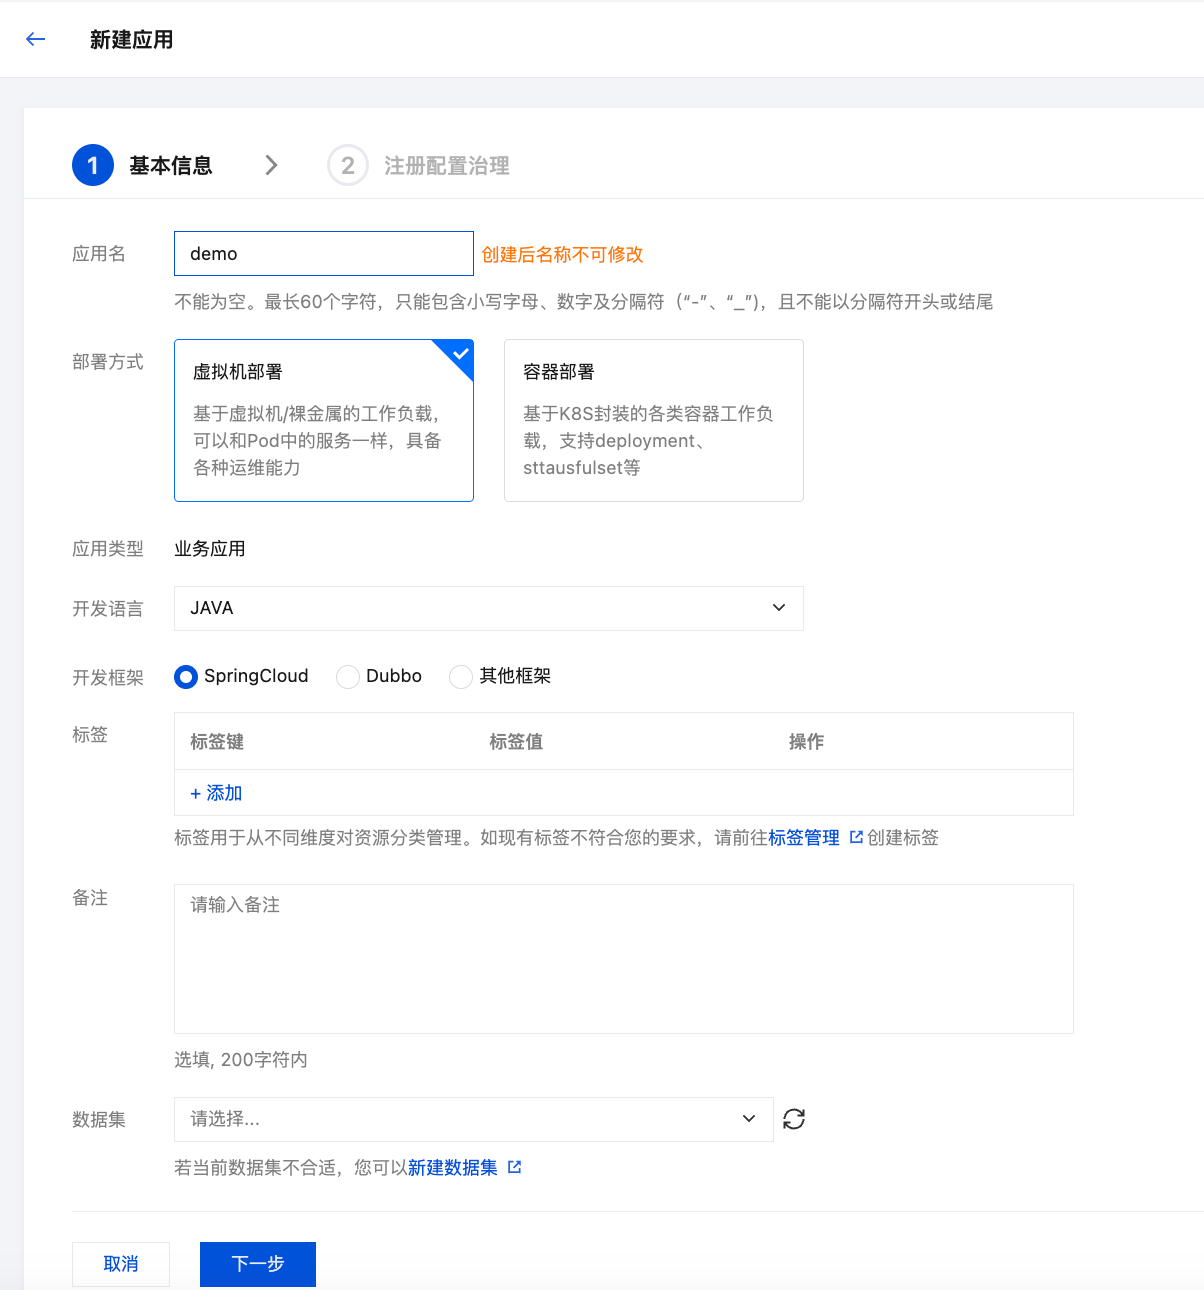Click the 新建应用 page title
This screenshot has height=1290, width=1204.
pyautogui.click(x=132, y=40)
